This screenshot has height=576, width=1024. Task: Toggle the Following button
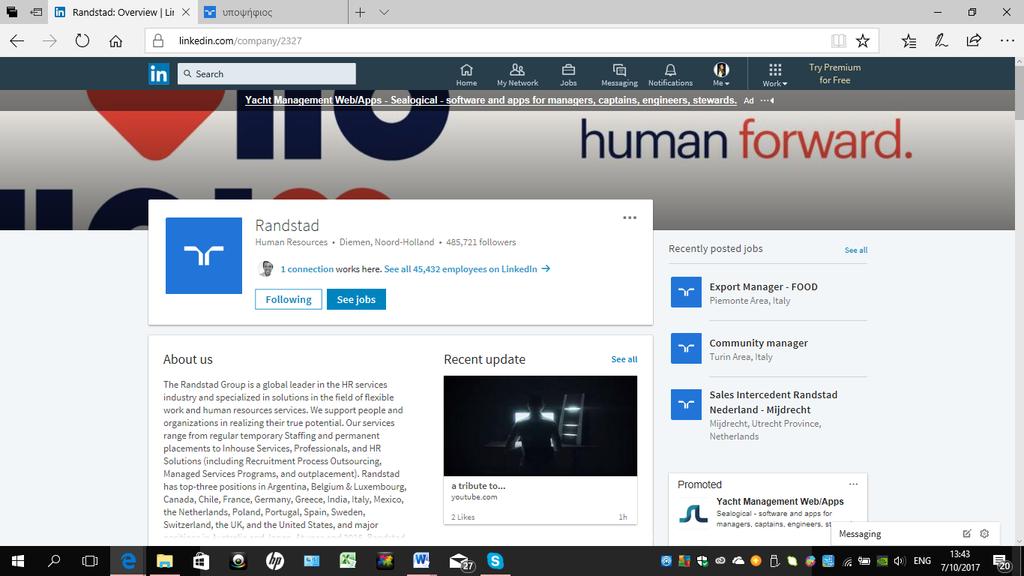point(288,299)
